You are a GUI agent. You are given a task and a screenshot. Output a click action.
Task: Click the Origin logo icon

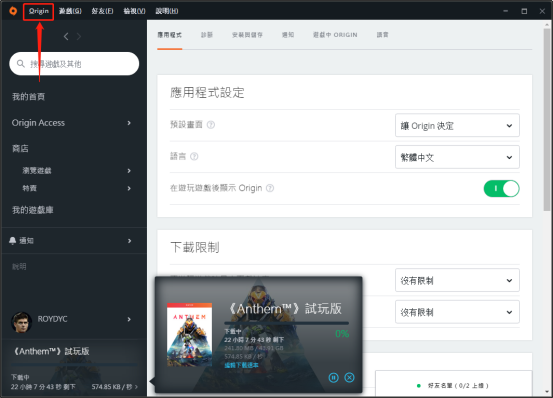point(13,11)
